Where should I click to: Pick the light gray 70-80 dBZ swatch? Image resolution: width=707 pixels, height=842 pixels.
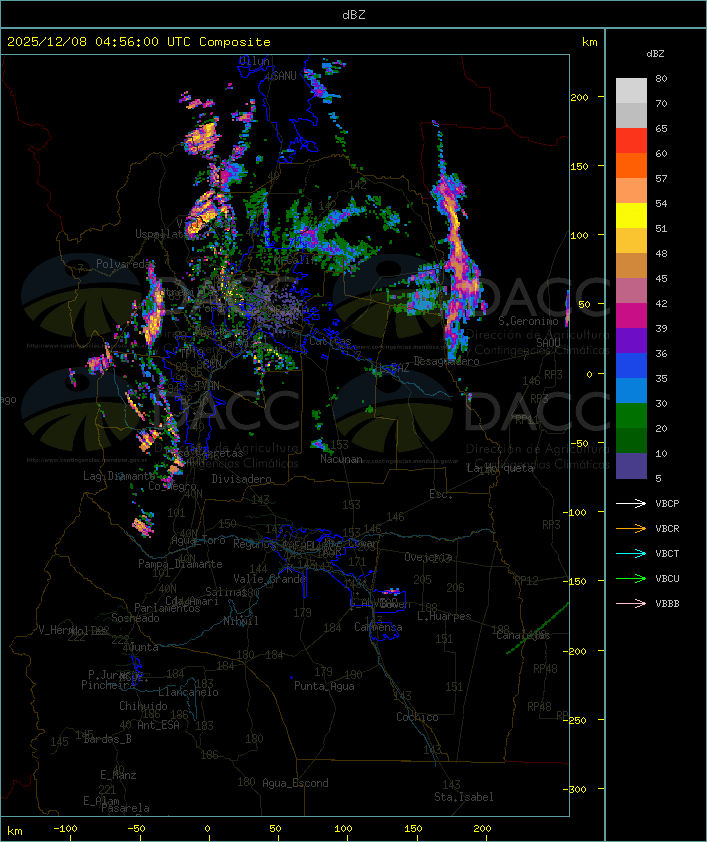click(x=631, y=91)
